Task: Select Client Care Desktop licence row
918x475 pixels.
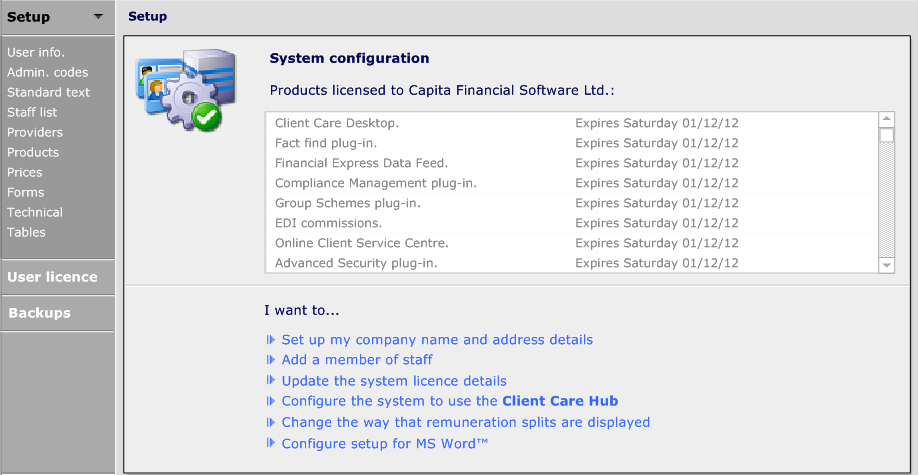Action: [x=337, y=123]
